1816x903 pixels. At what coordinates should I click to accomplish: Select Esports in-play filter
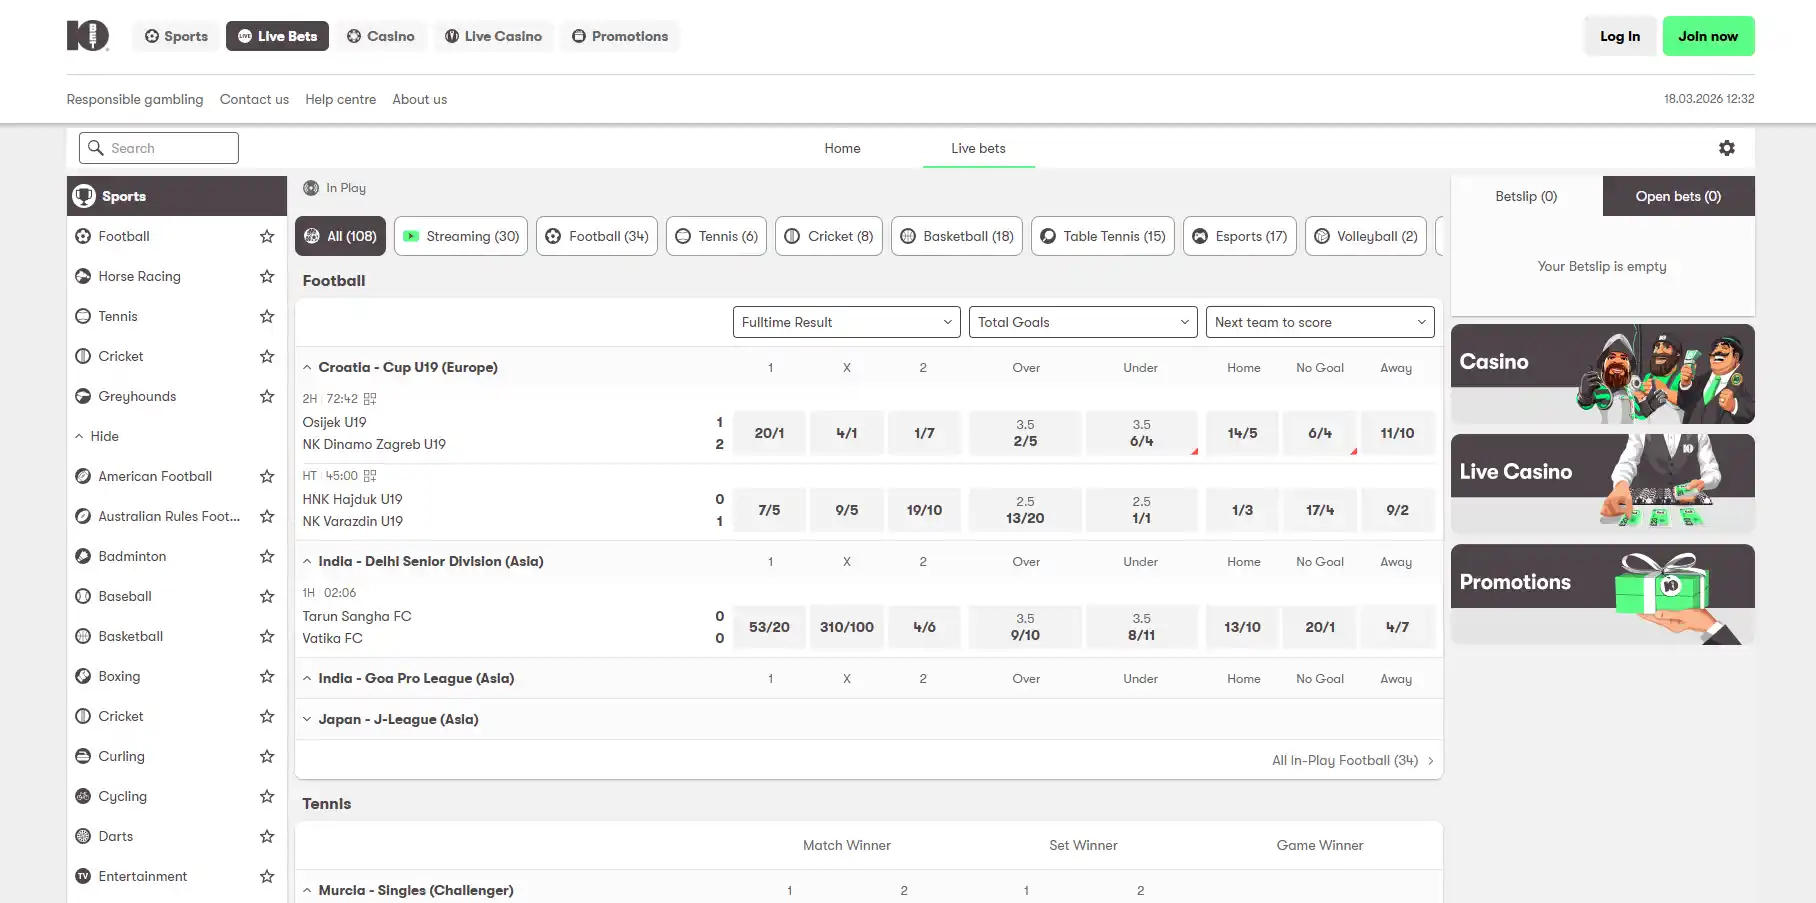1240,236
